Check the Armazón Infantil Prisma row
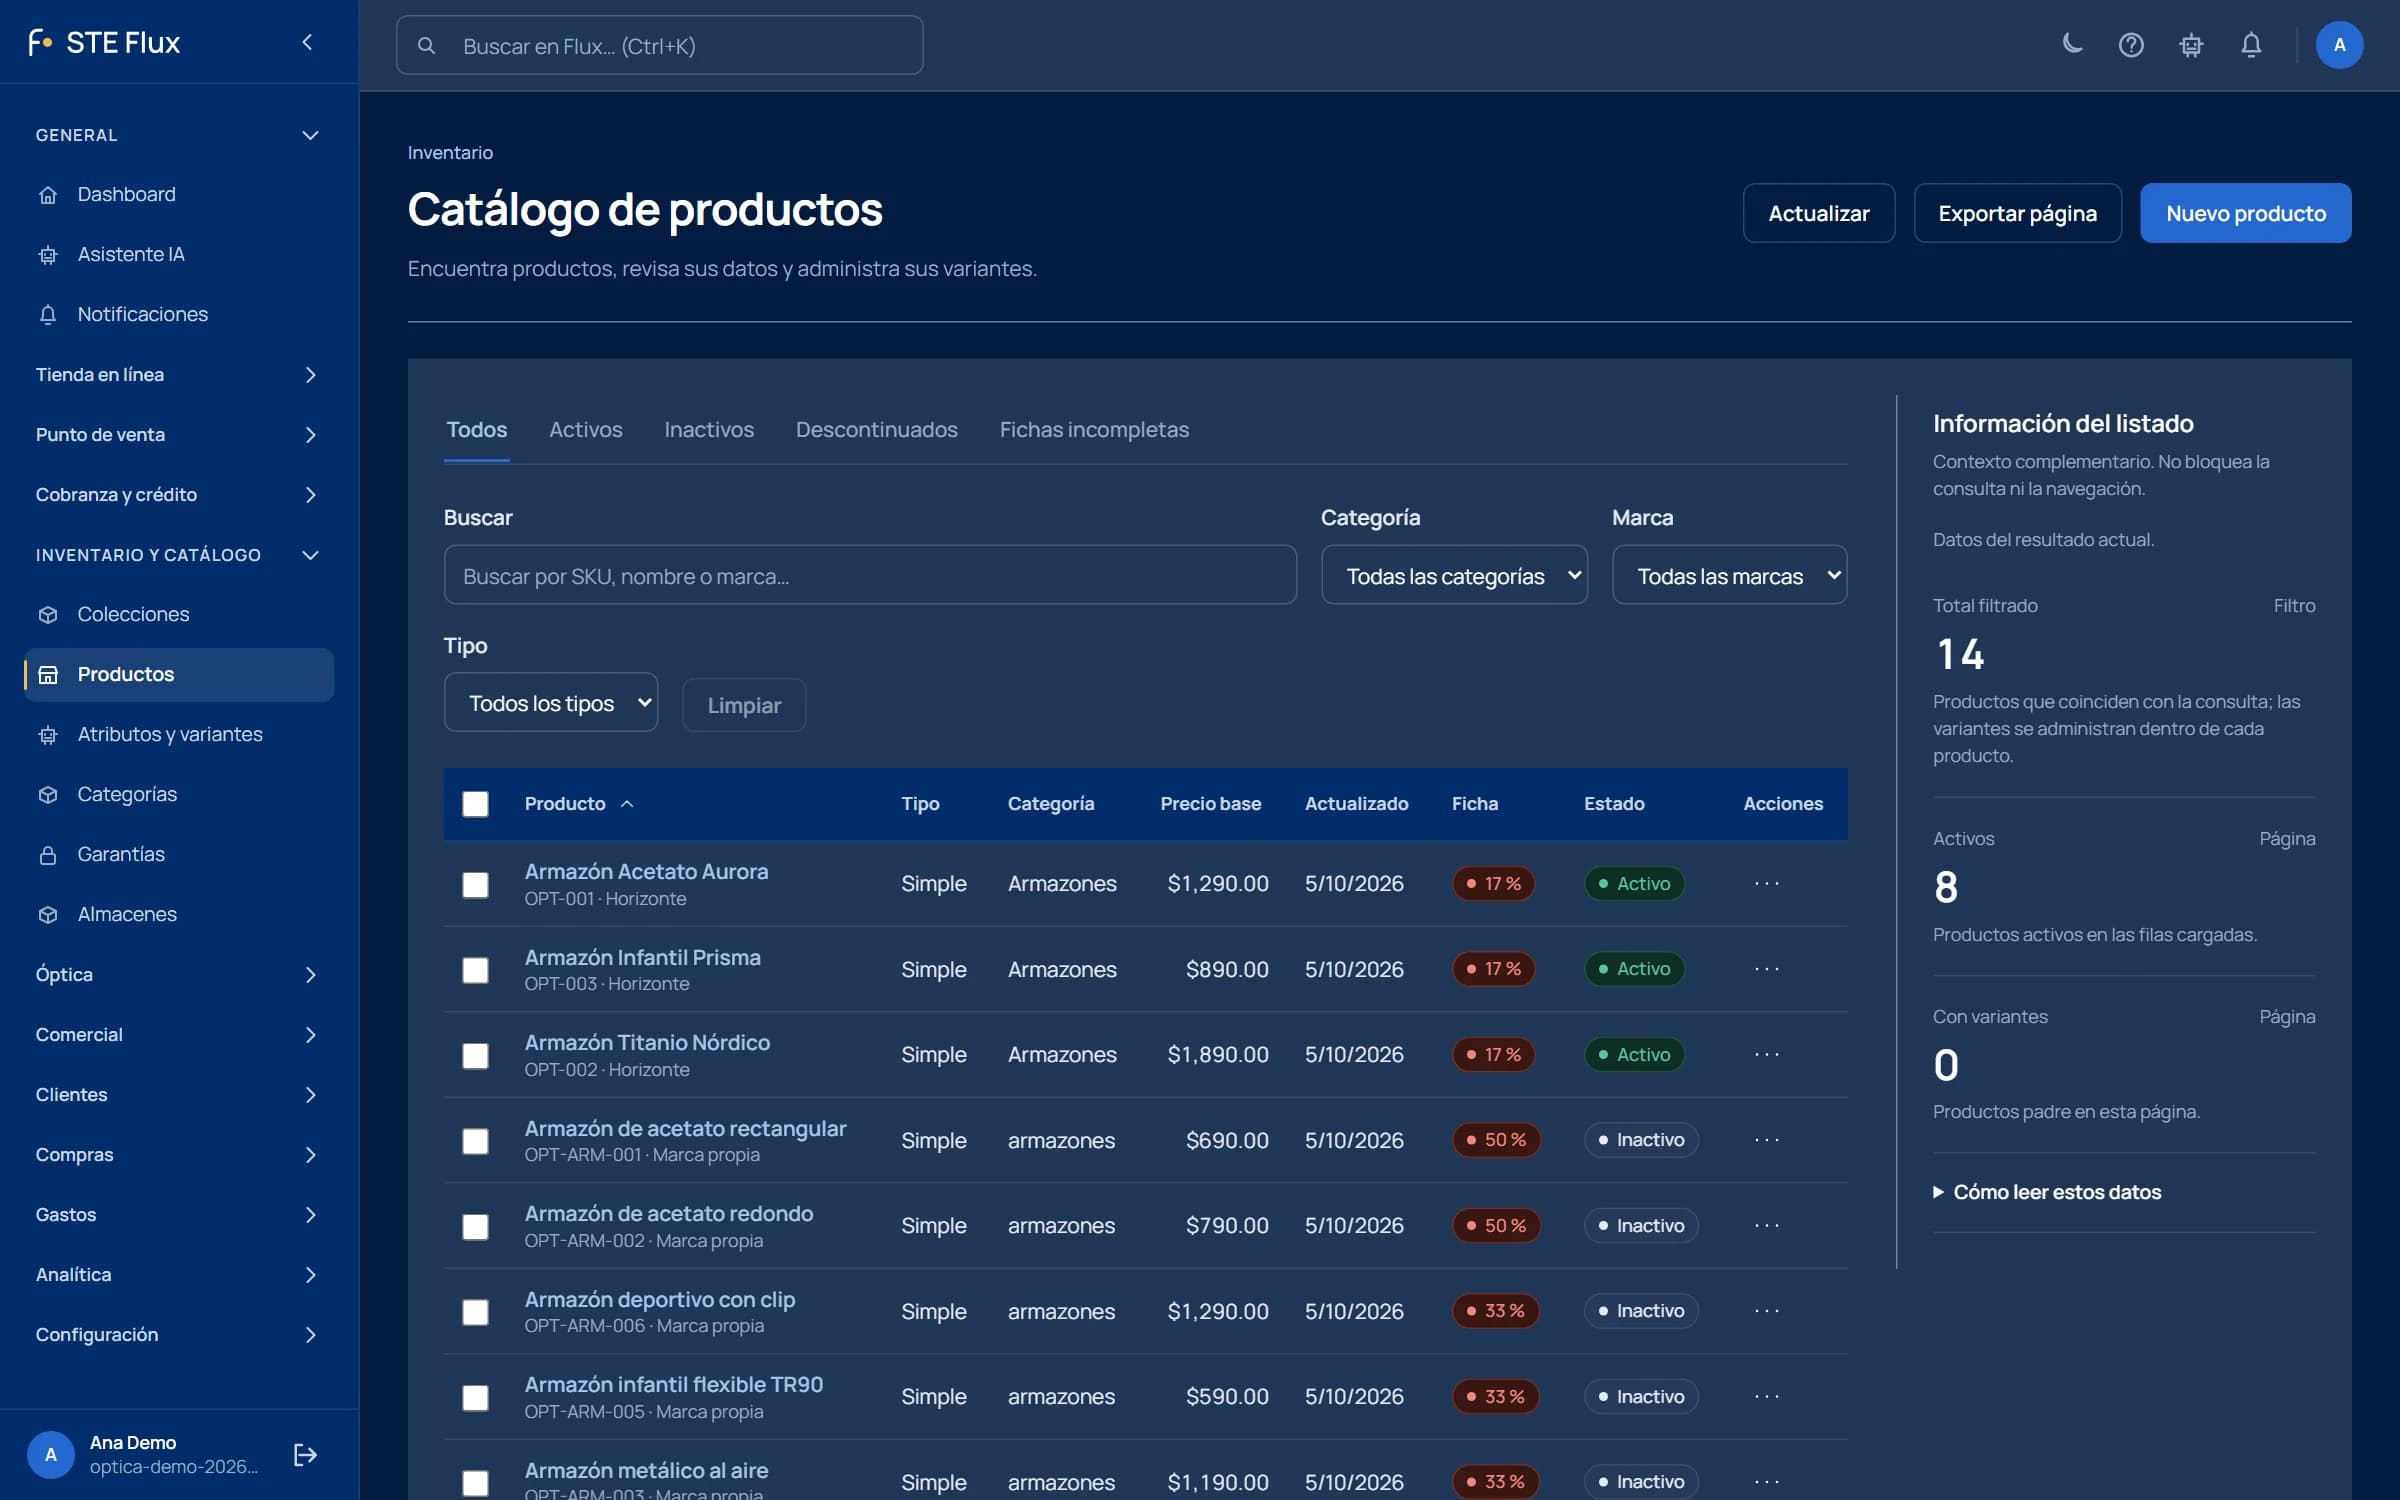The image size is (2400, 1500). point(475,970)
